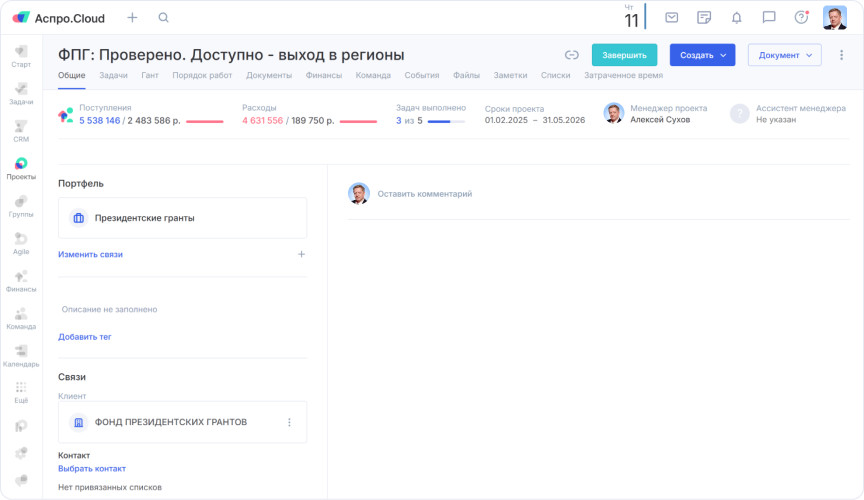Viewport: 864px width, 500px height.
Task: Click the briefcase icon of Президентские гранты
Action: pos(79,218)
